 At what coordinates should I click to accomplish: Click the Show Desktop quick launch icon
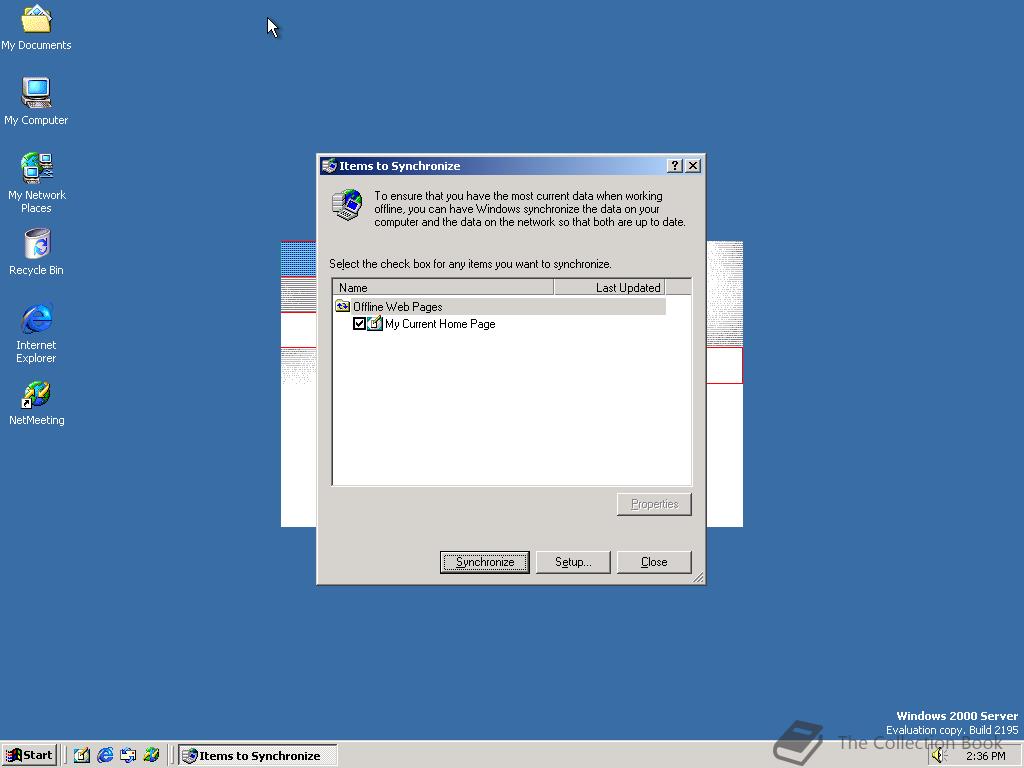click(x=82, y=755)
